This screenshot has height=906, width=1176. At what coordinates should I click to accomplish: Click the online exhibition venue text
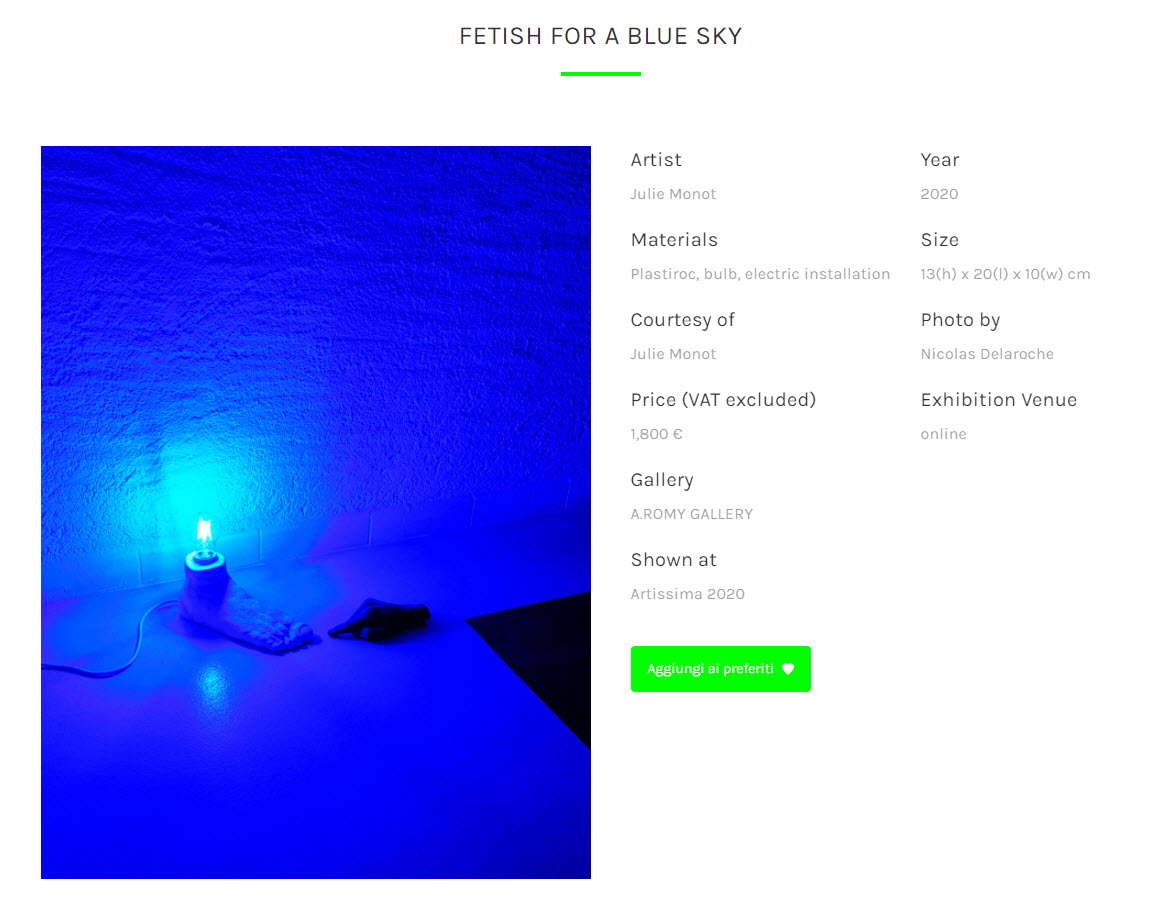(944, 434)
